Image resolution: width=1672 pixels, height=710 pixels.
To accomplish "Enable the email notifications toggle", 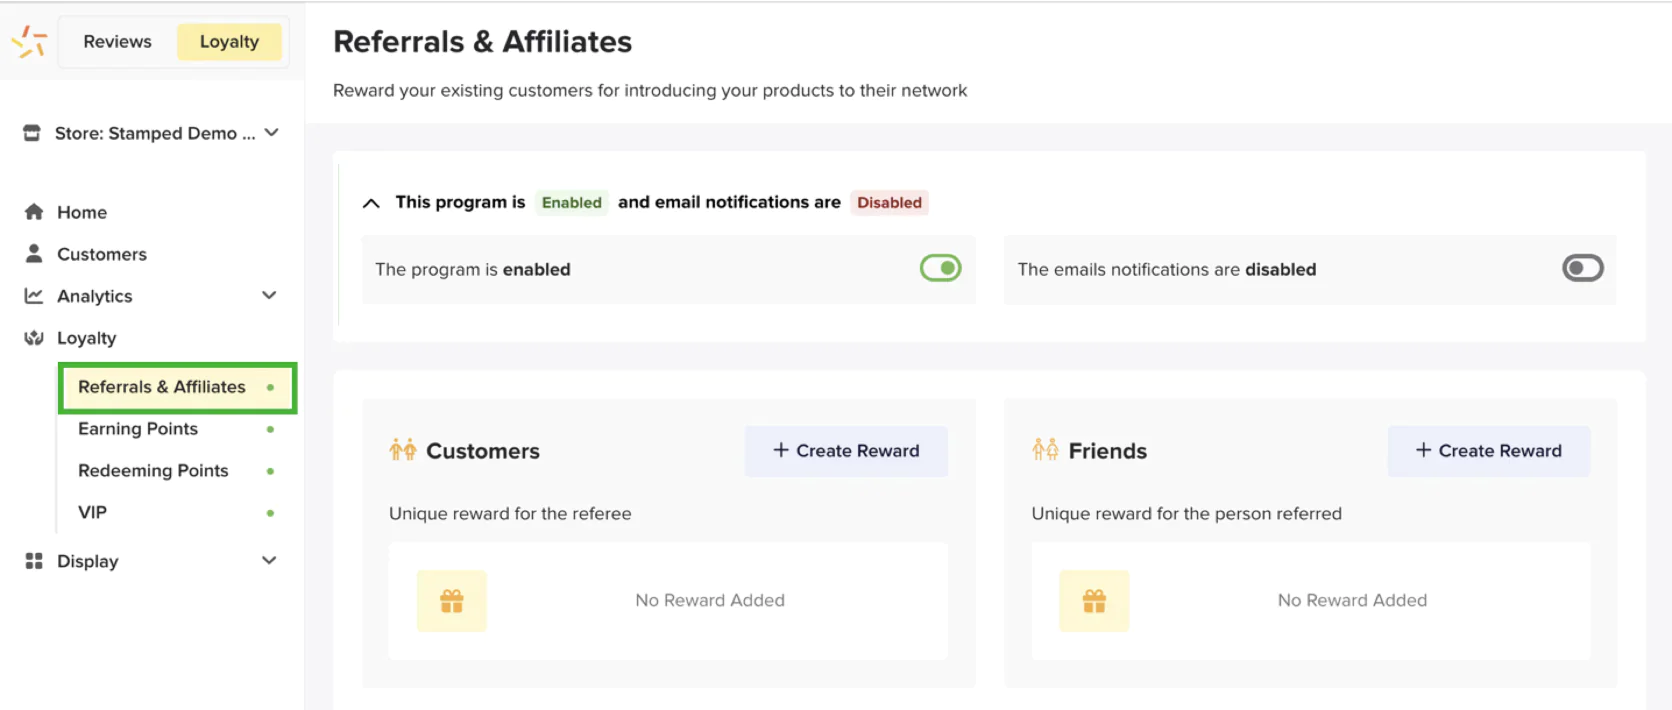I will (1582, 268).
